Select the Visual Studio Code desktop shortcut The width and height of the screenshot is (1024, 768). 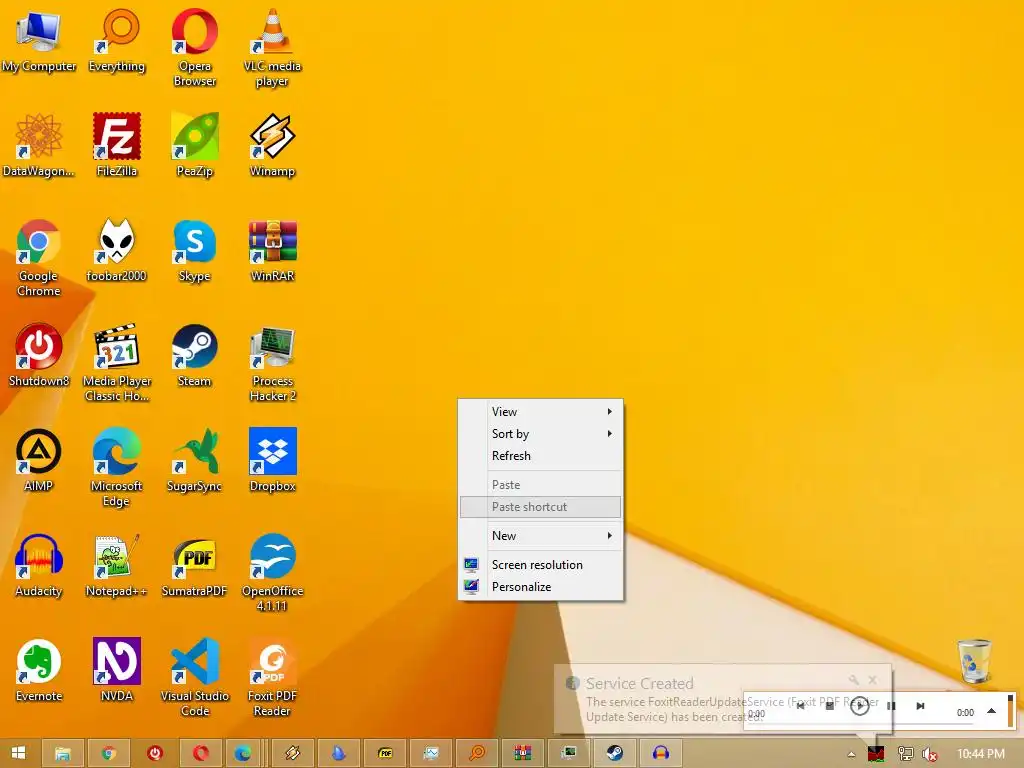(195, 679)
